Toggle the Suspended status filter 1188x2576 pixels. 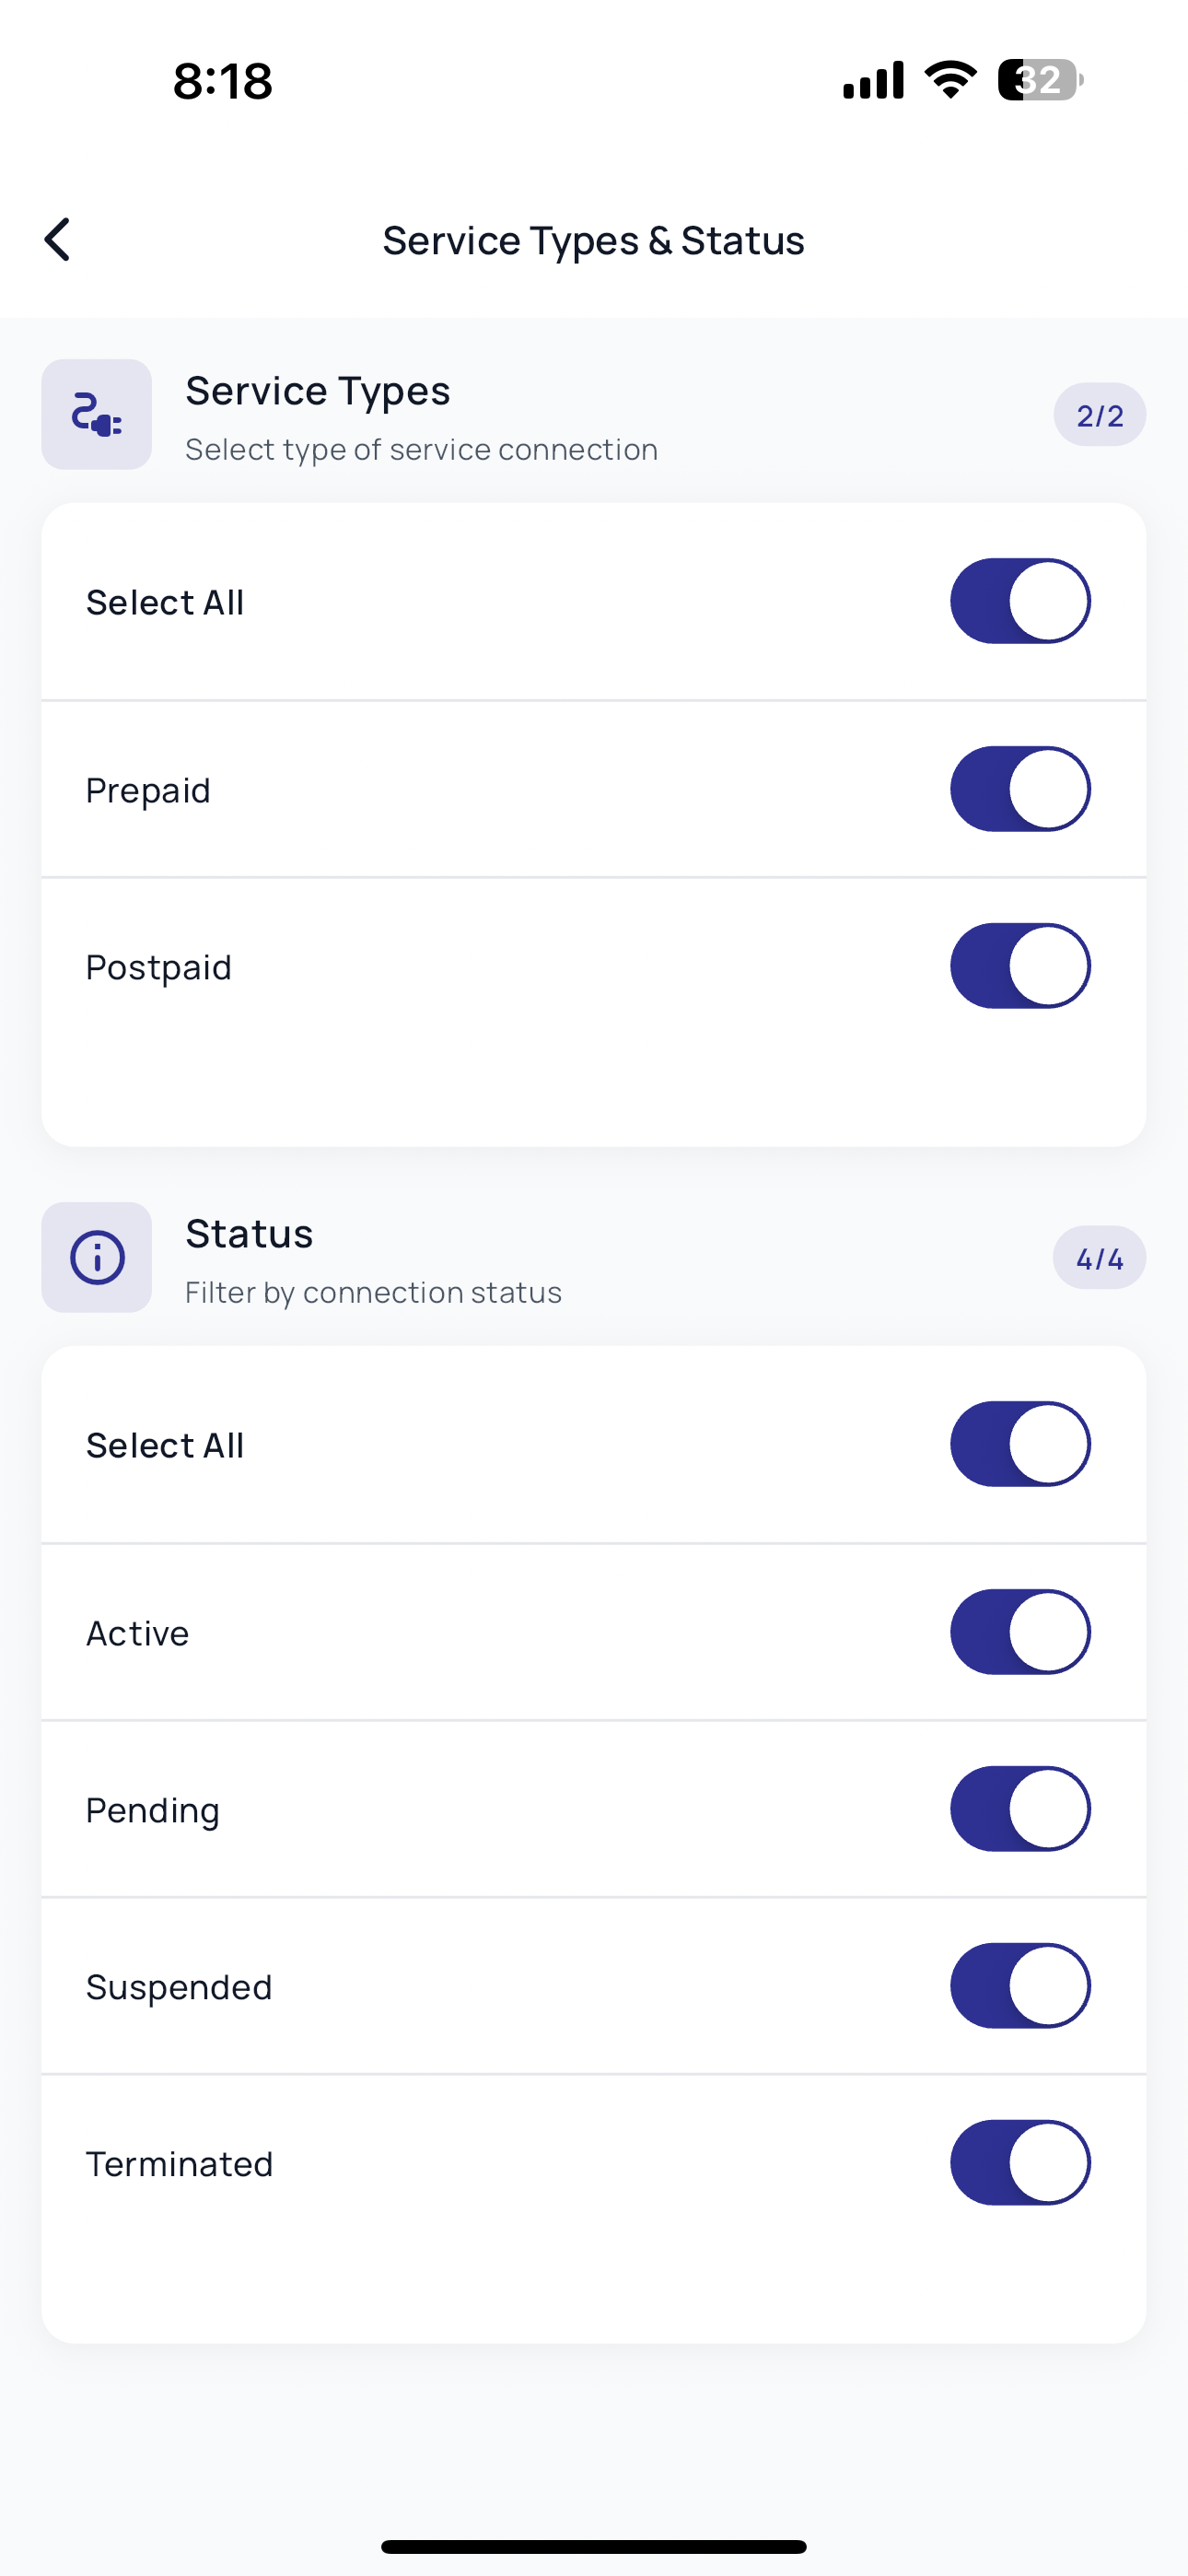click(x=1020, y=1986)
